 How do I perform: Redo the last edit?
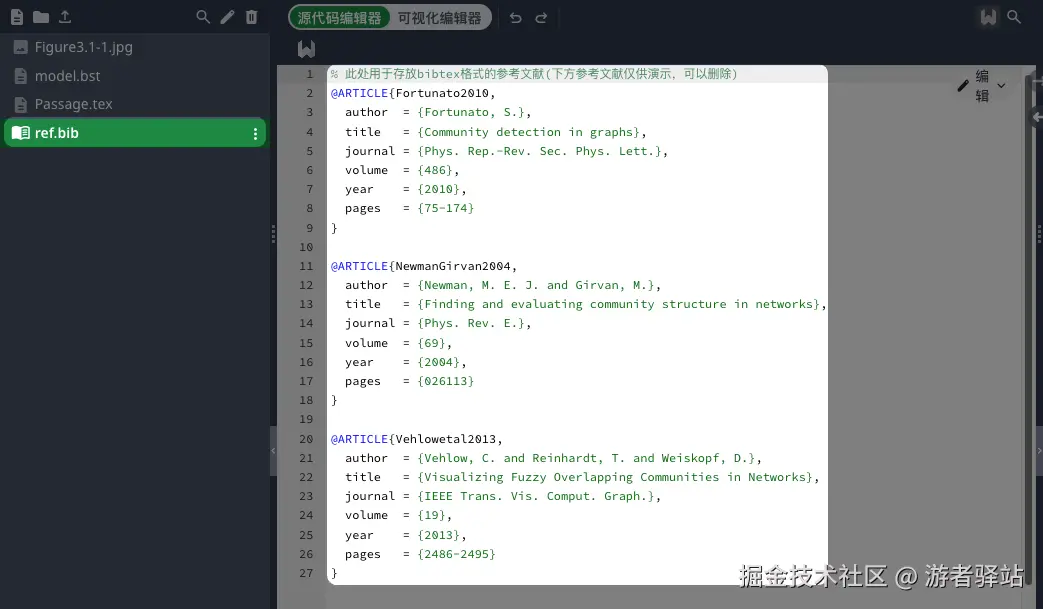pyautogui.click(x=541, y=18)
